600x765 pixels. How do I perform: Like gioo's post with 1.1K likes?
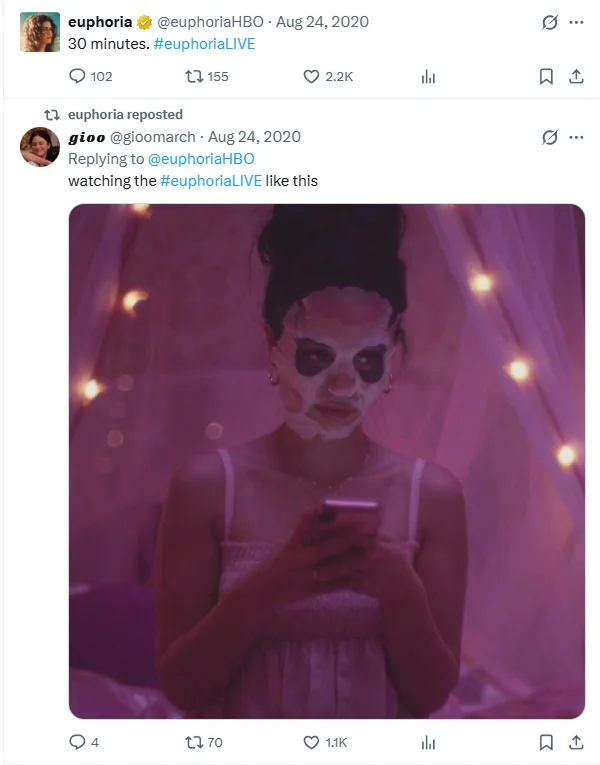[311, 742]
